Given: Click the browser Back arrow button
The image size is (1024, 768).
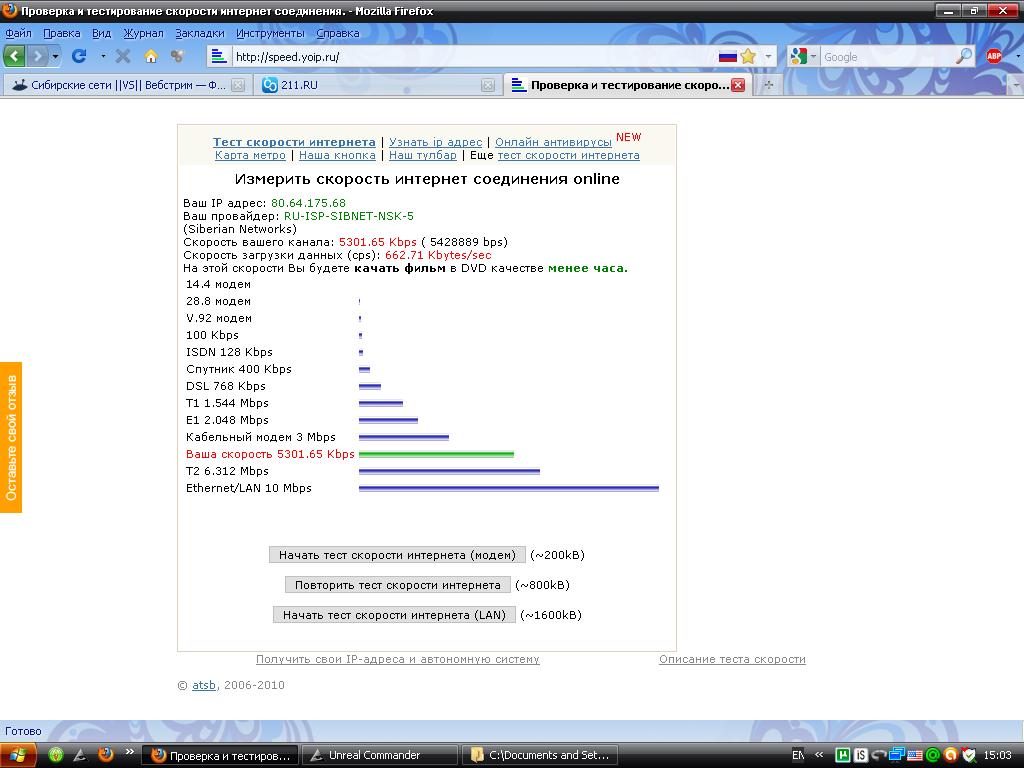Looking at the screenshot, I should pyautogui.click(x=15, y=56).
